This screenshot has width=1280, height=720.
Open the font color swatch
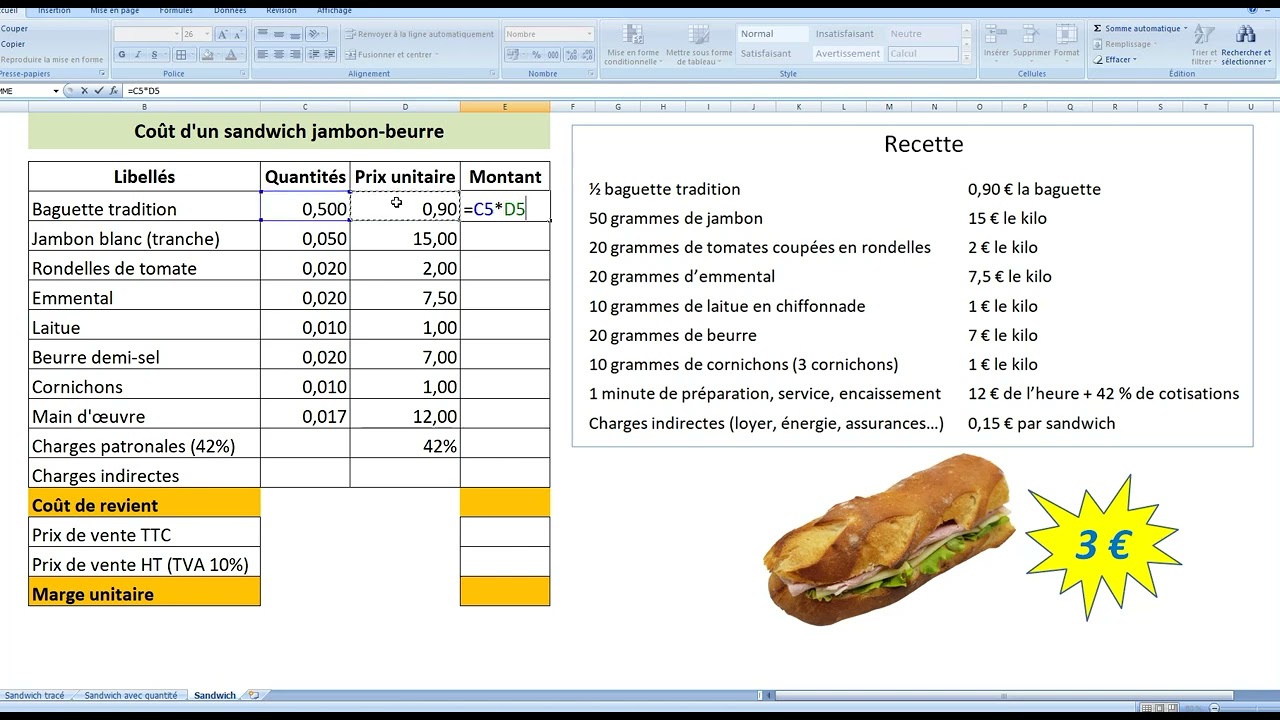(231, 54)
